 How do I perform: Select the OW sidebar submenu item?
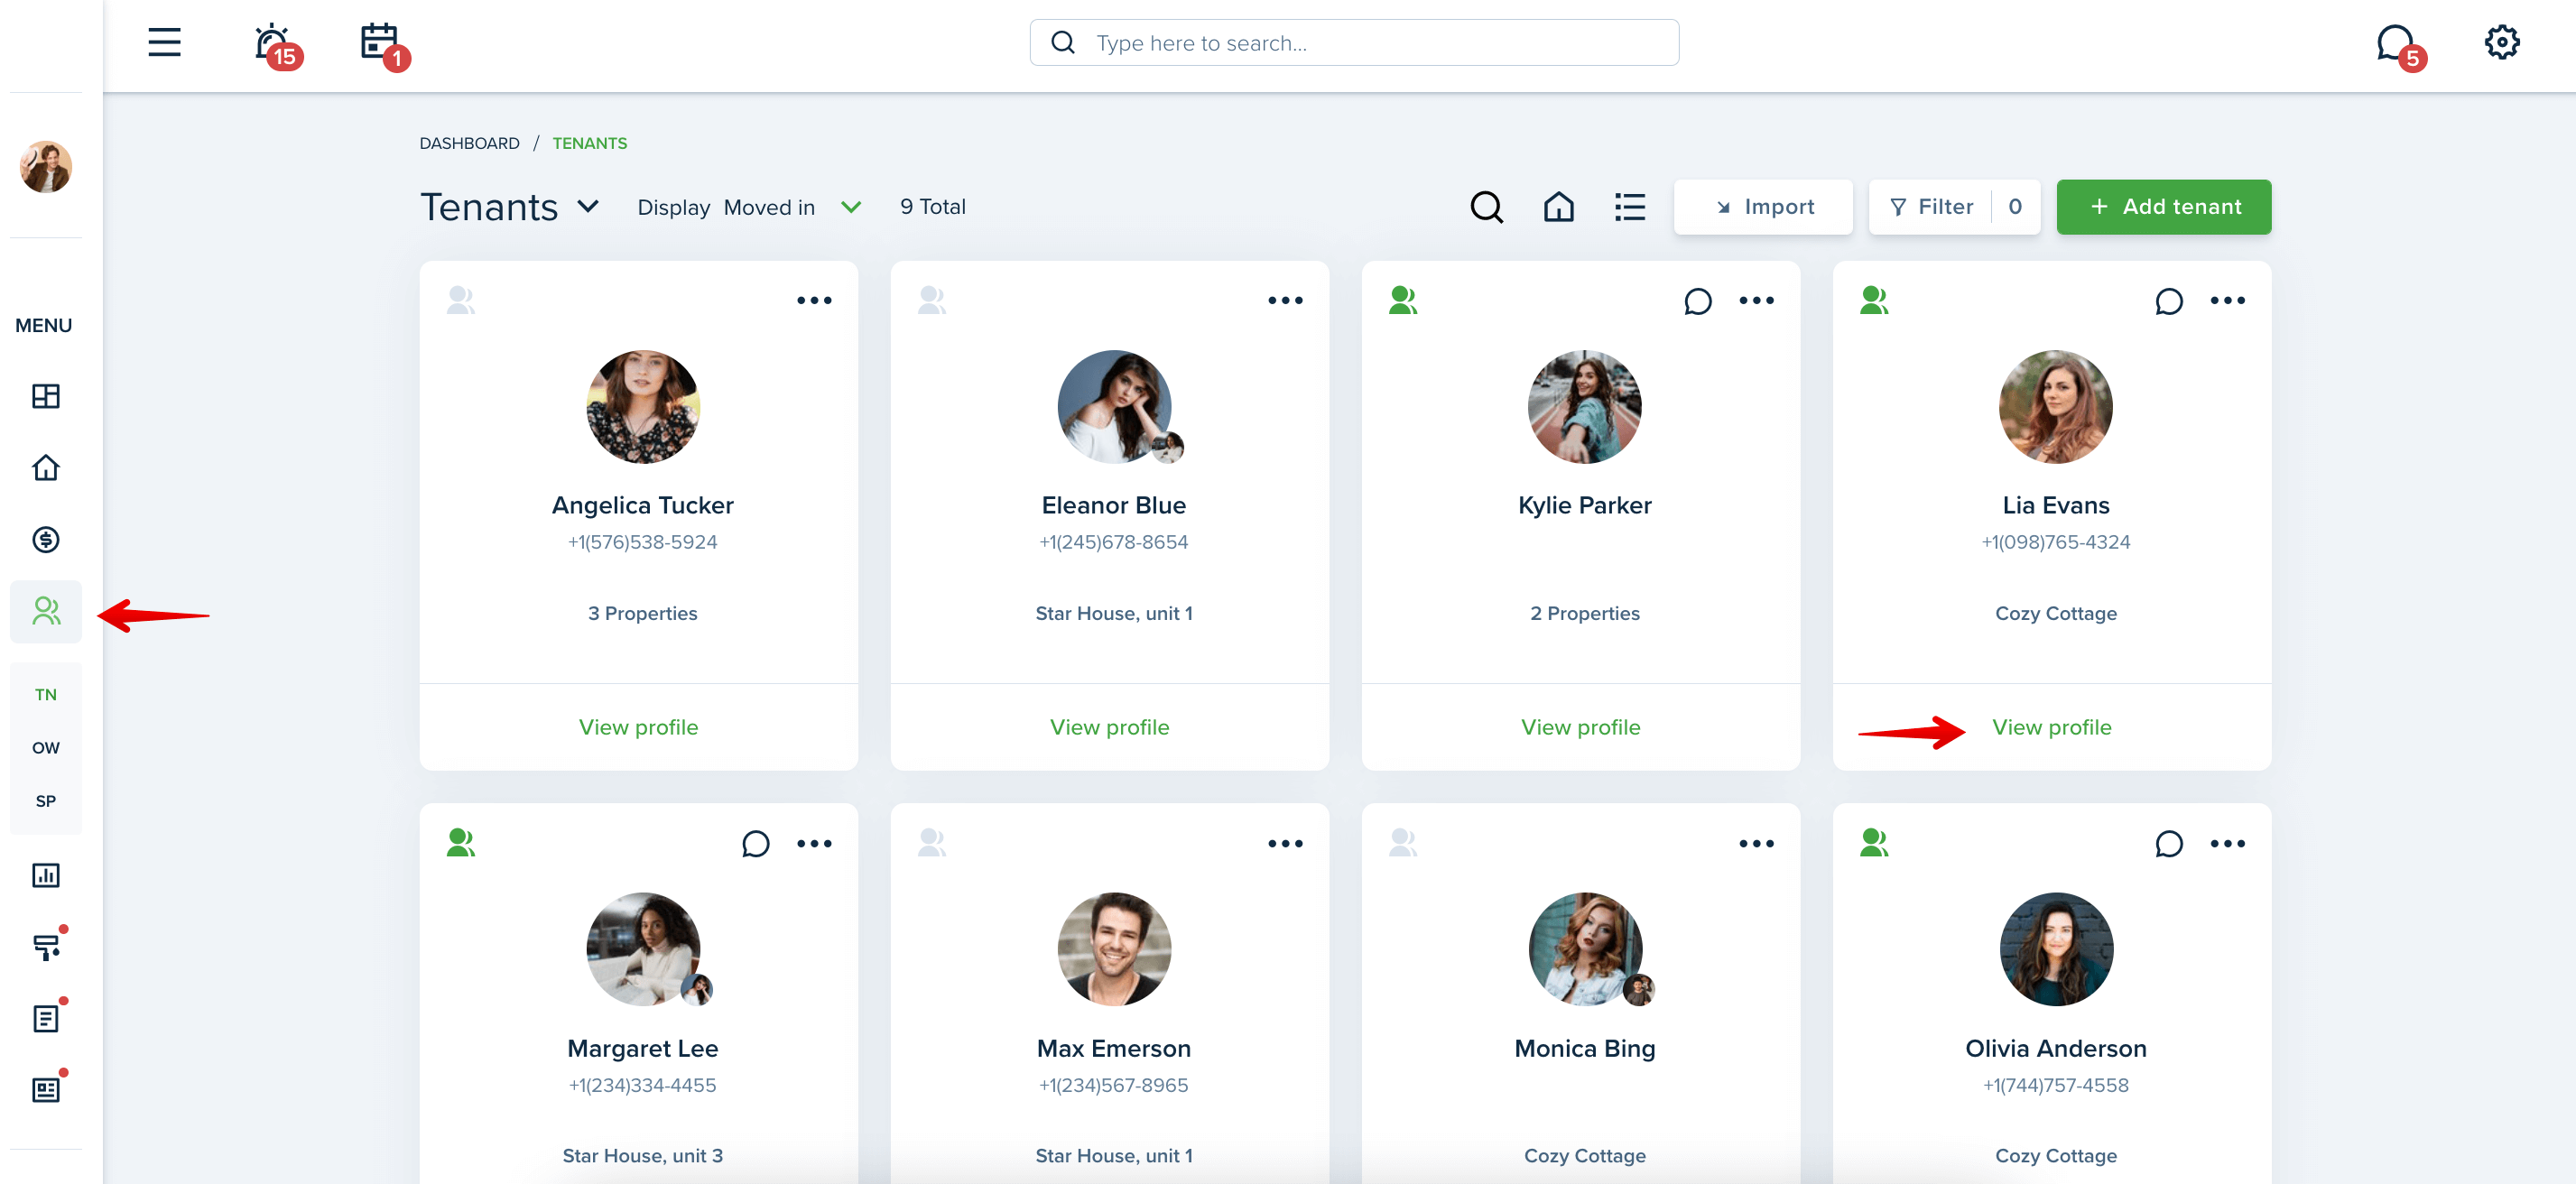click(x=46, y=747)
